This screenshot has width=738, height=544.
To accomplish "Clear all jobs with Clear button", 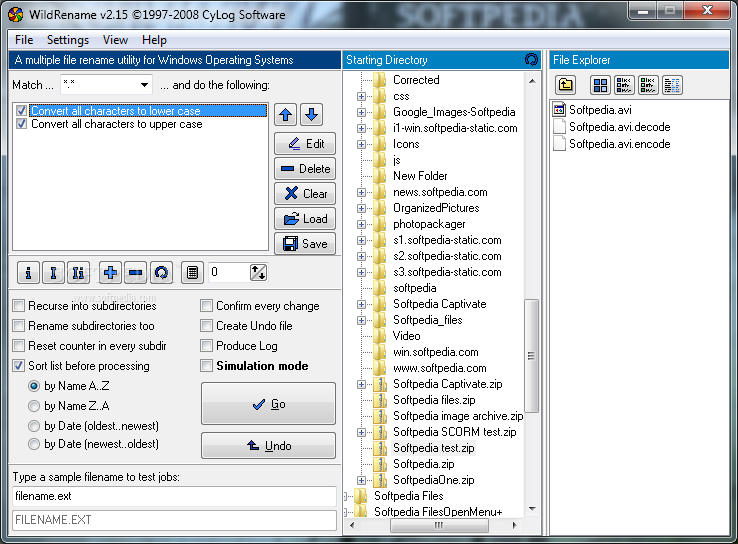I will pos(305,193).
